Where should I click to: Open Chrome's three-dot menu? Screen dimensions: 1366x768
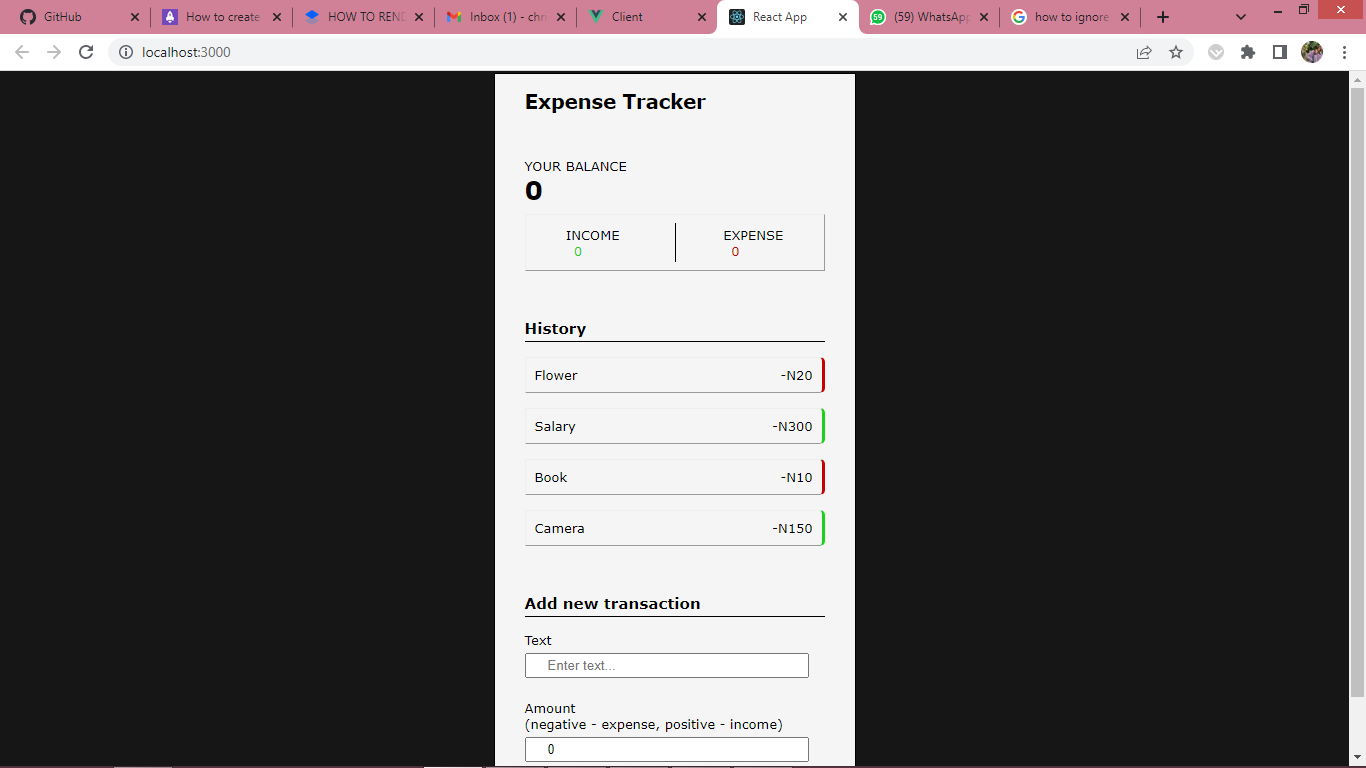[x=1343, y=52]
